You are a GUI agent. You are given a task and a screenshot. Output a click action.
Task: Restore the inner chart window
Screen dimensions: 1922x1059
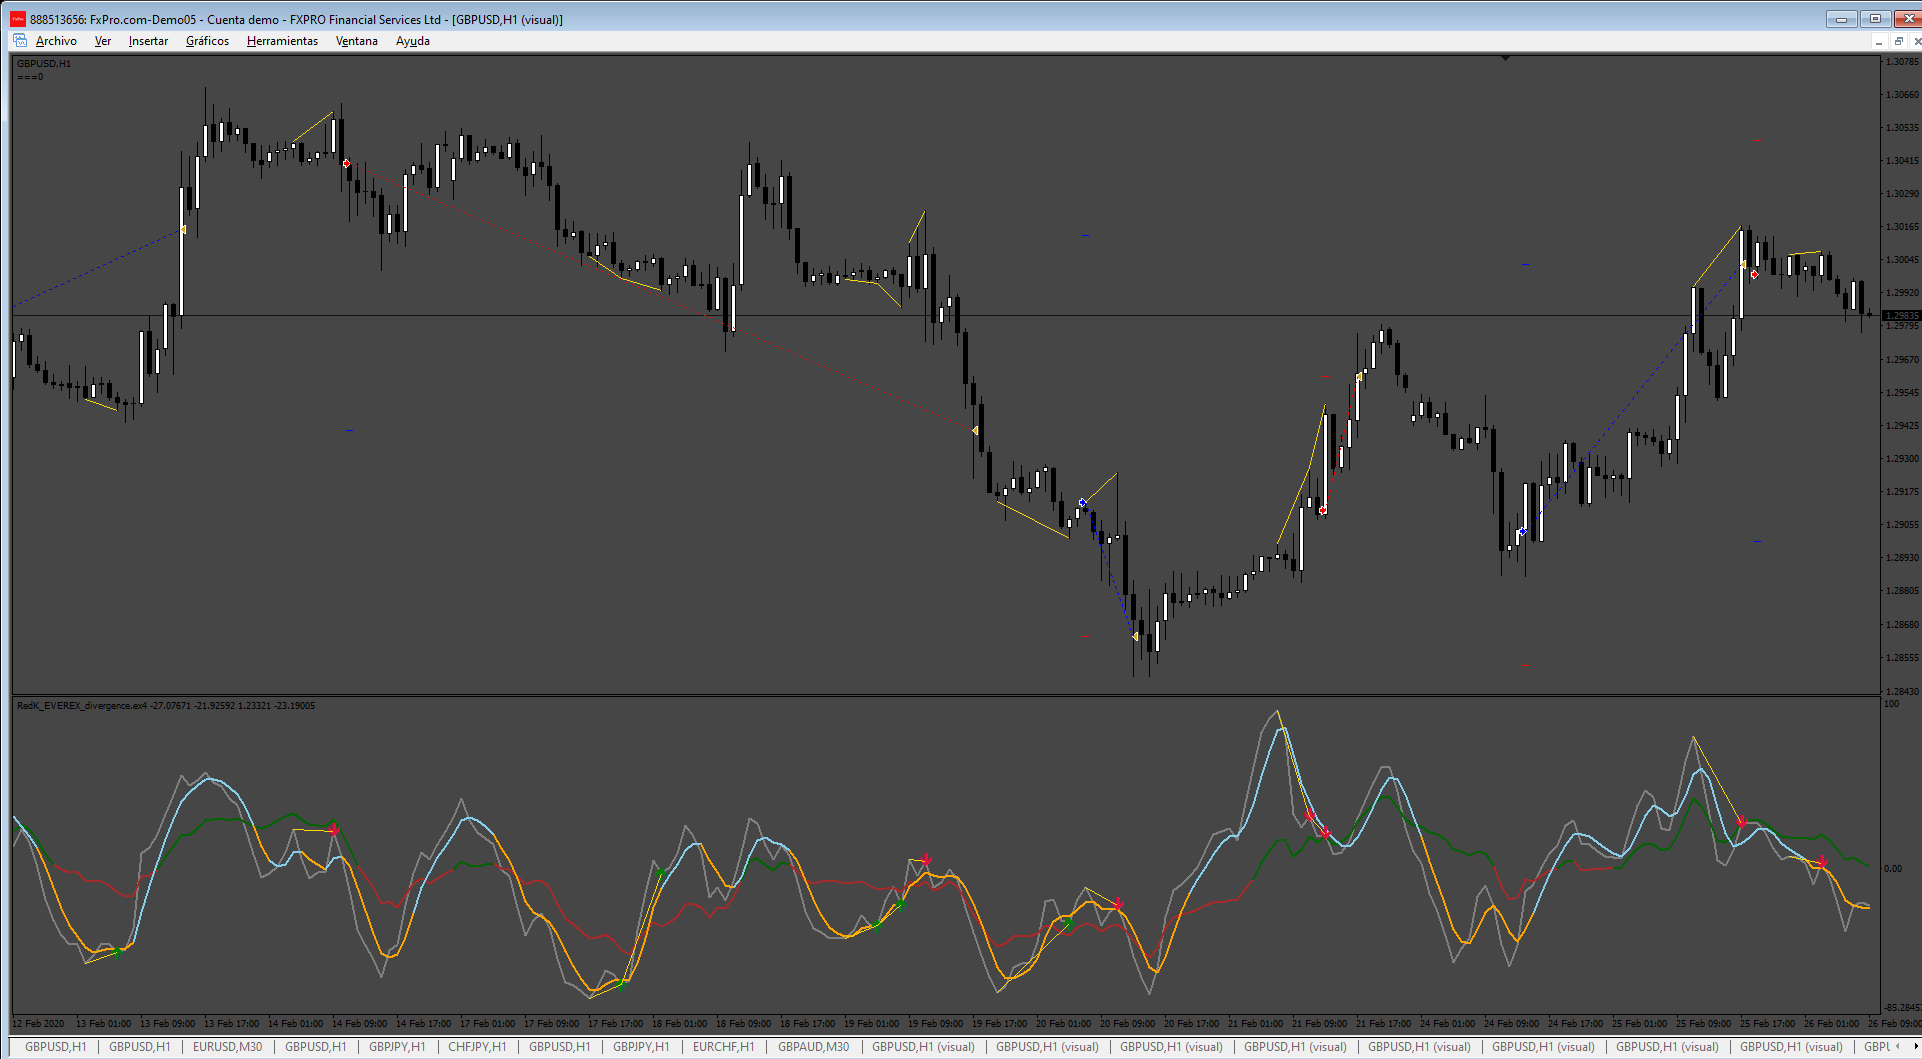1898,41
